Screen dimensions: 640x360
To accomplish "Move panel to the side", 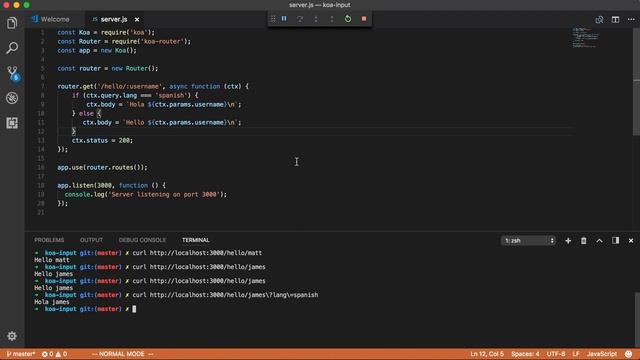I will (615, 241).
